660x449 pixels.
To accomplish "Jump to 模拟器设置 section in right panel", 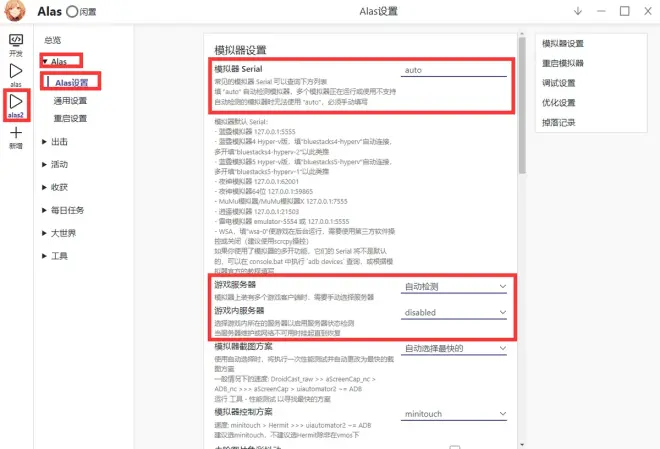I will (x=563, y=43).
